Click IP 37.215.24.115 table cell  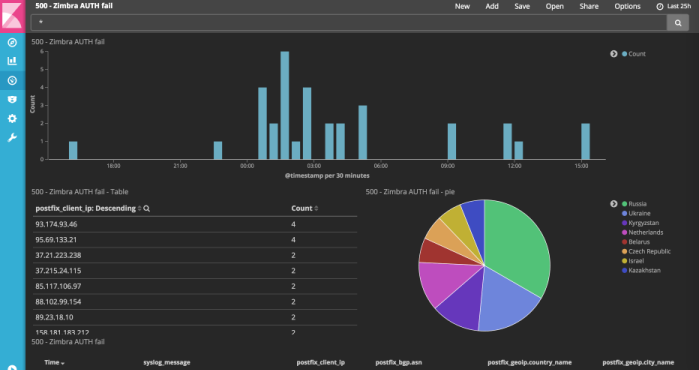[58, 271]
